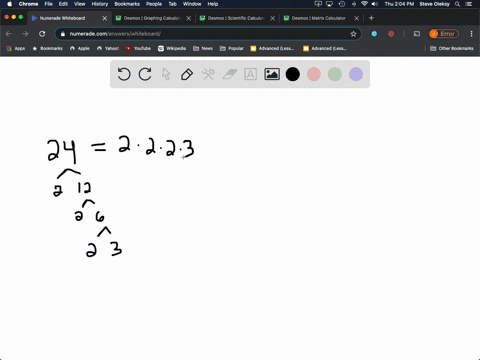Open the Edit menu
Viewport: 480px width, 360px height.
[63, 4]
